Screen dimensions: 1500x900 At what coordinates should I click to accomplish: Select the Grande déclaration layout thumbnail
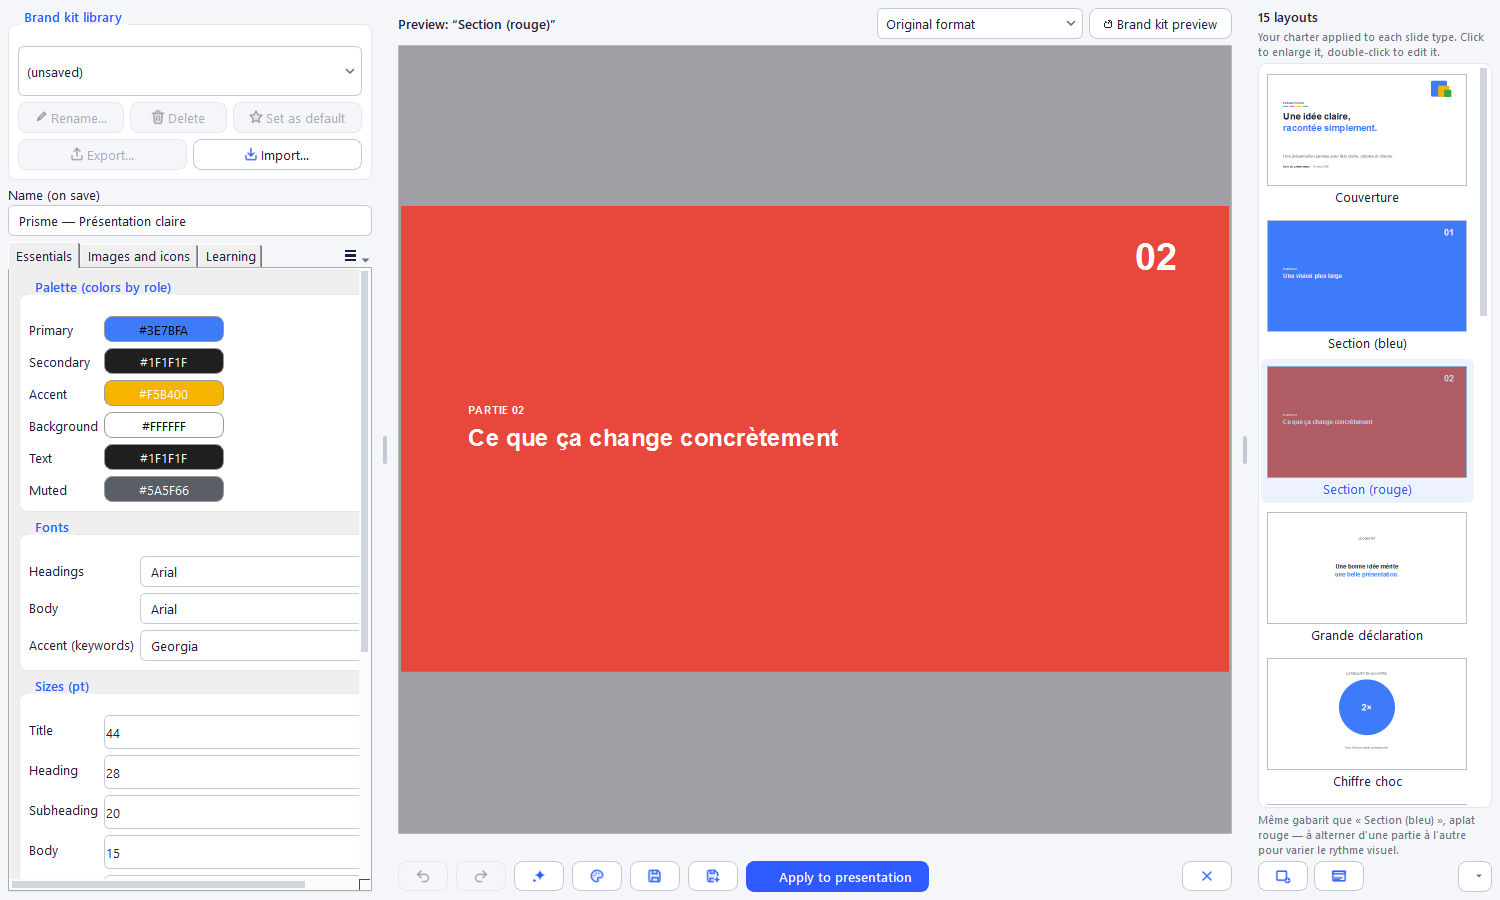(1367, 568)
